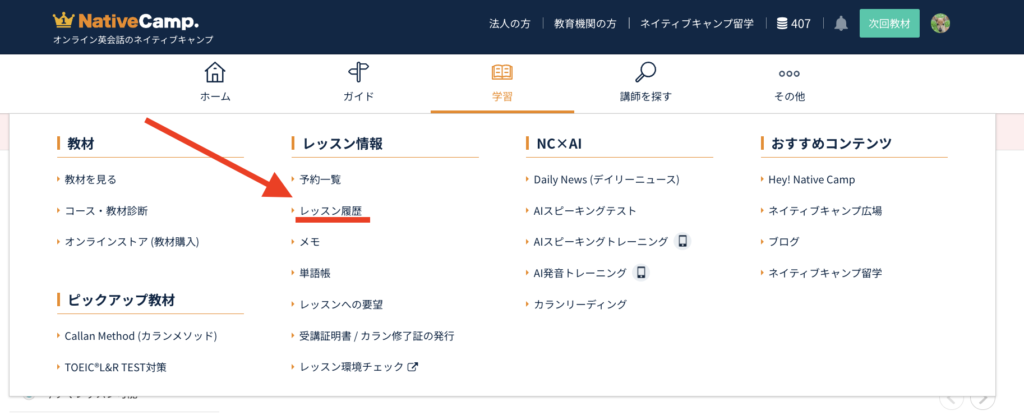
Task: Open AIスピーキングテスト entry
Action: 585,210
